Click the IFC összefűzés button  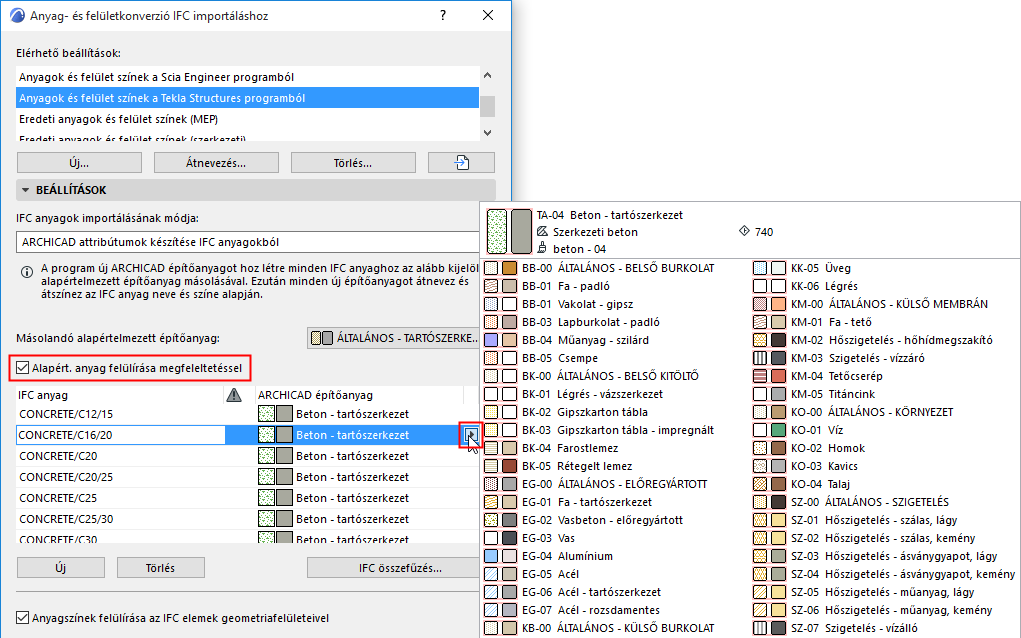tap(398, 567)
